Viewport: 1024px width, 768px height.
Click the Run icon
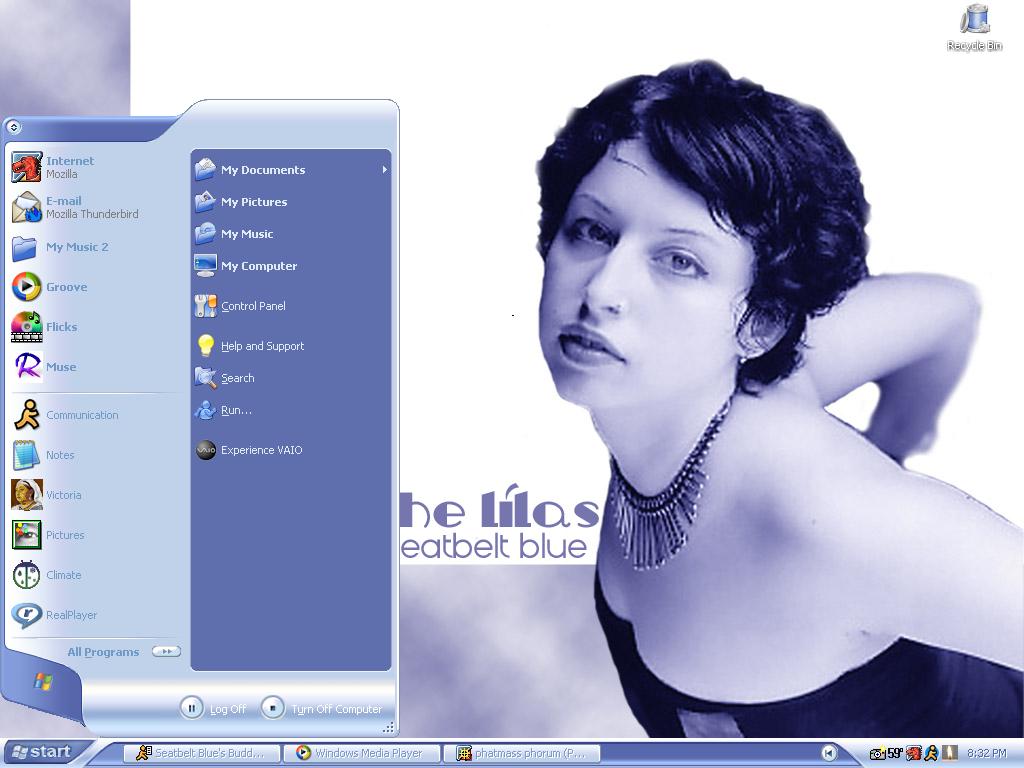[x=205, y=410]
